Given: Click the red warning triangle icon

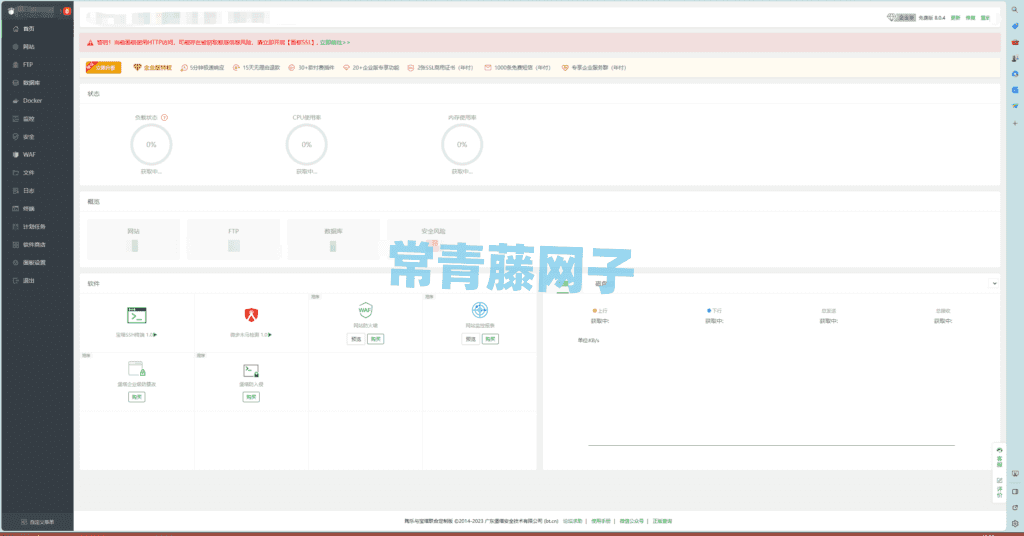Looking at the screenshot, I should tap(90, 42).
